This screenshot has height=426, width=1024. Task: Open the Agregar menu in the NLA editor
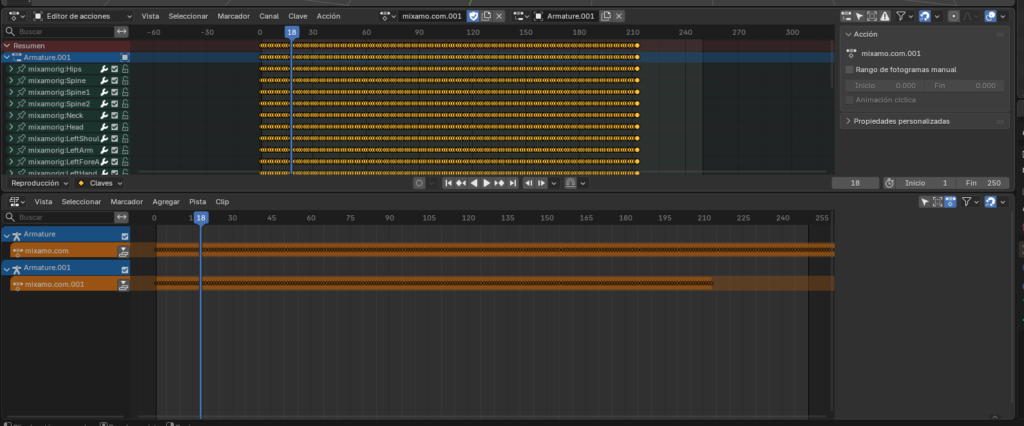pos(166,201)
